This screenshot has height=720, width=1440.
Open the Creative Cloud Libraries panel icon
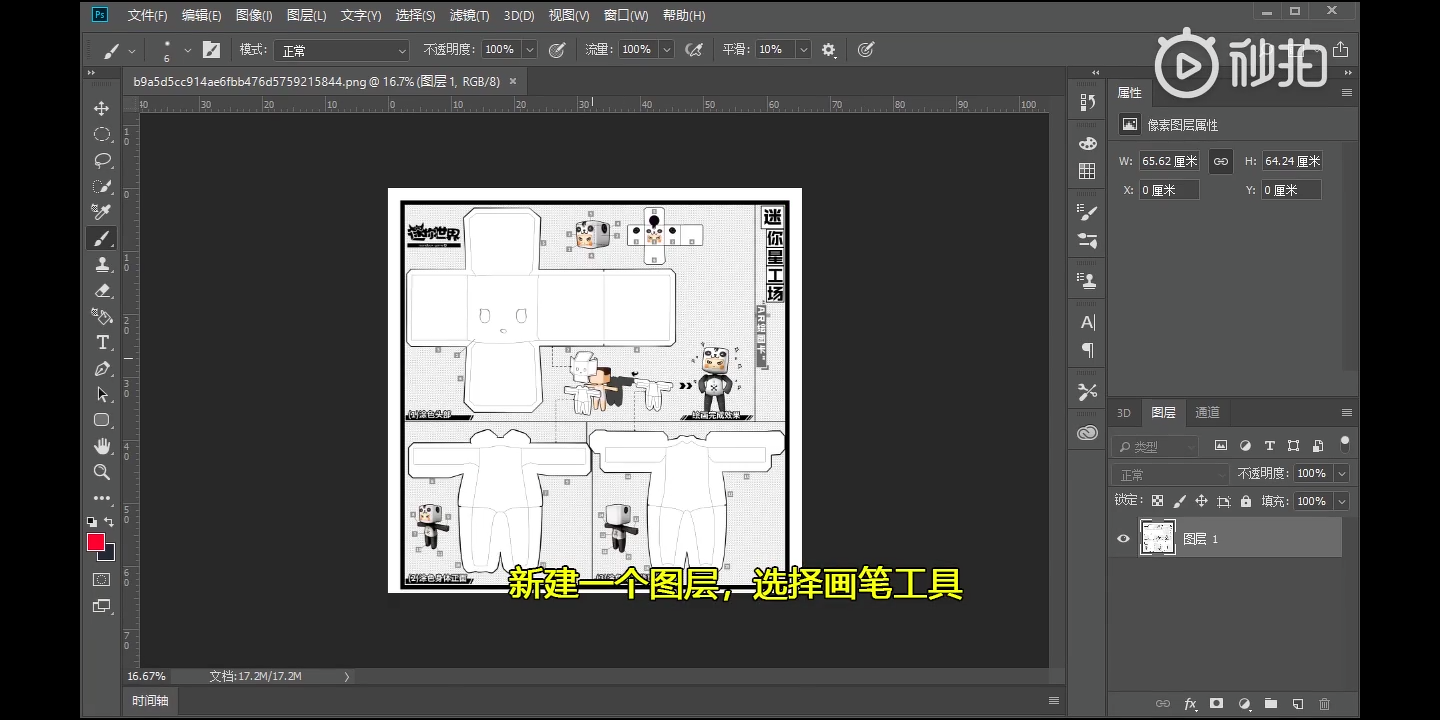tap(1088, 433)
